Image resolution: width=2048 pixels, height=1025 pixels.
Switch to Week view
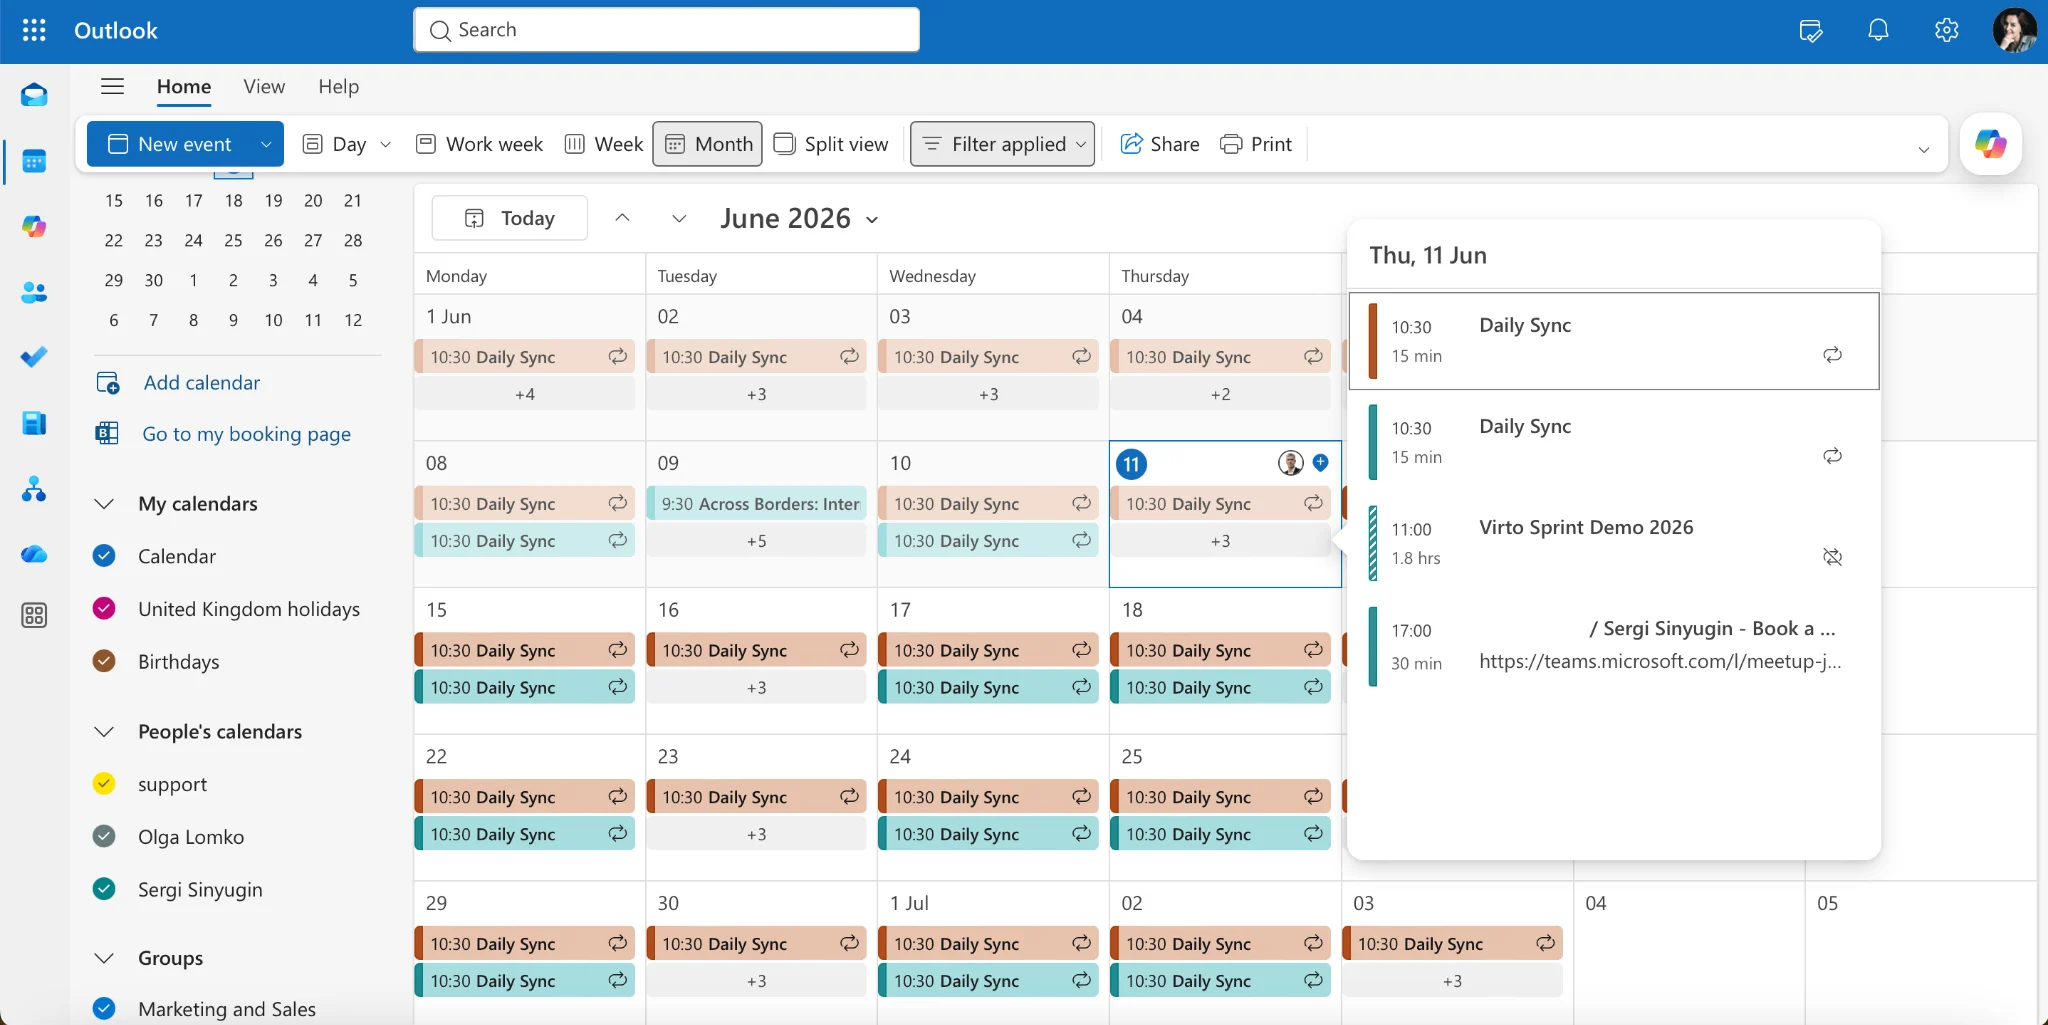(x=604, y=144)
